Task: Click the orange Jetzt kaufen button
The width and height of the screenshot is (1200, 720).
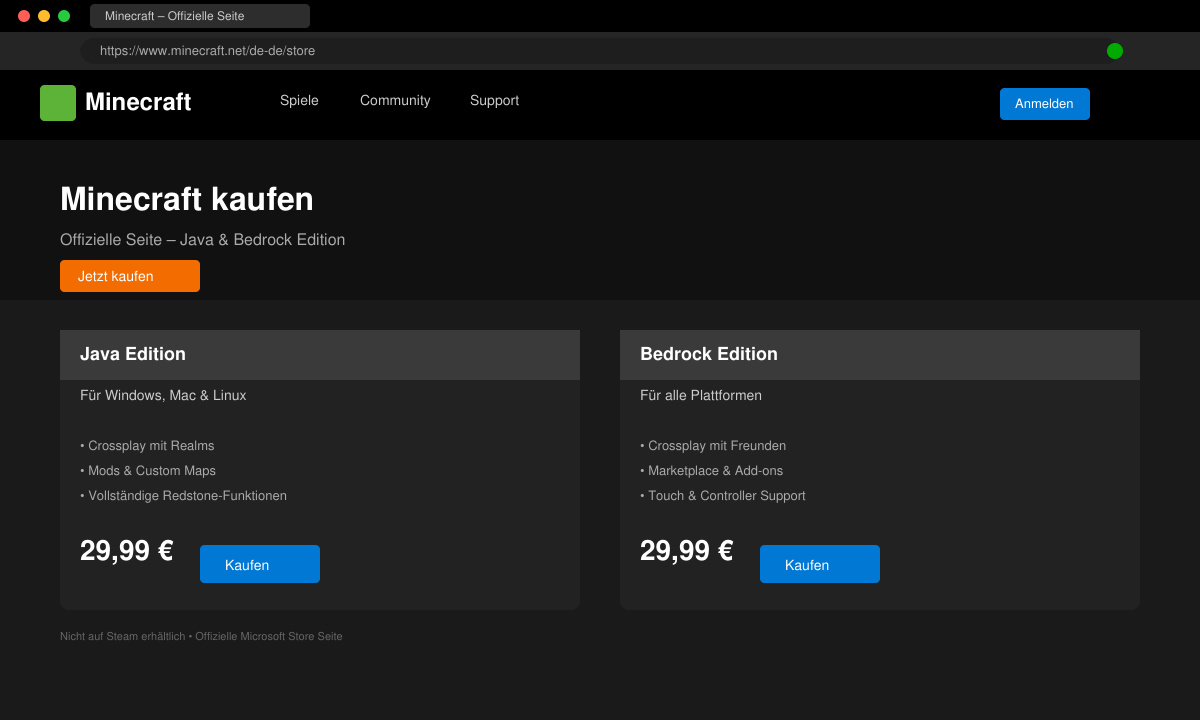Action: pyautogui.click(x=130, y=276)
